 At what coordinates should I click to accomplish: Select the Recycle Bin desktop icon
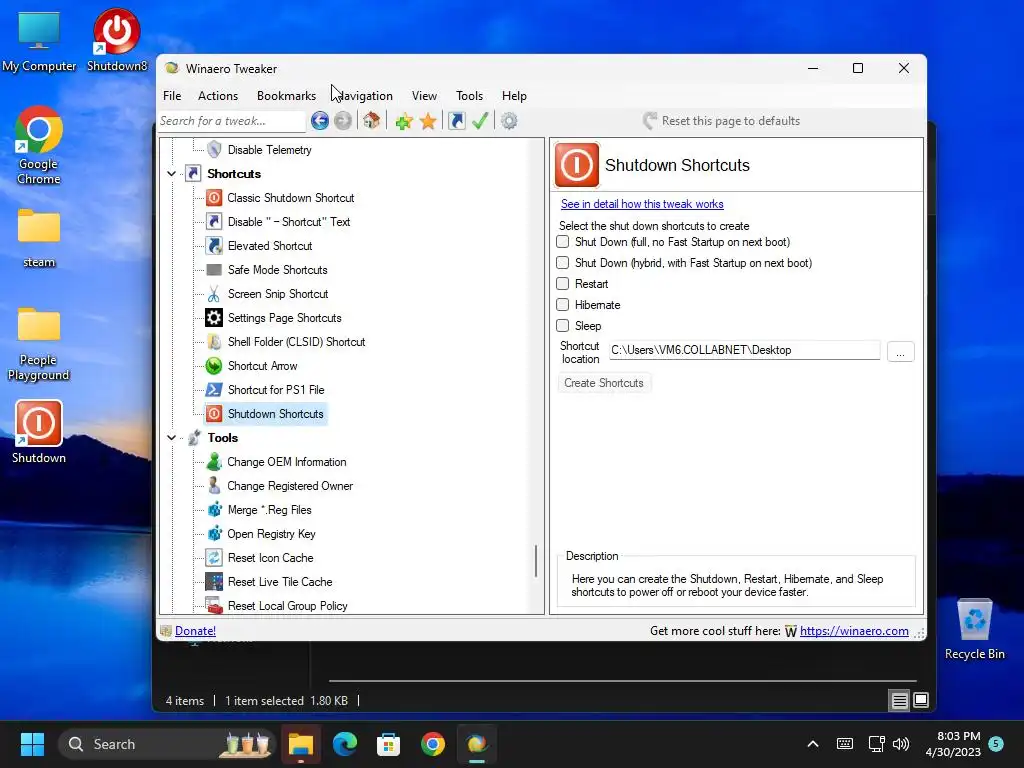[x=974, y=628]
